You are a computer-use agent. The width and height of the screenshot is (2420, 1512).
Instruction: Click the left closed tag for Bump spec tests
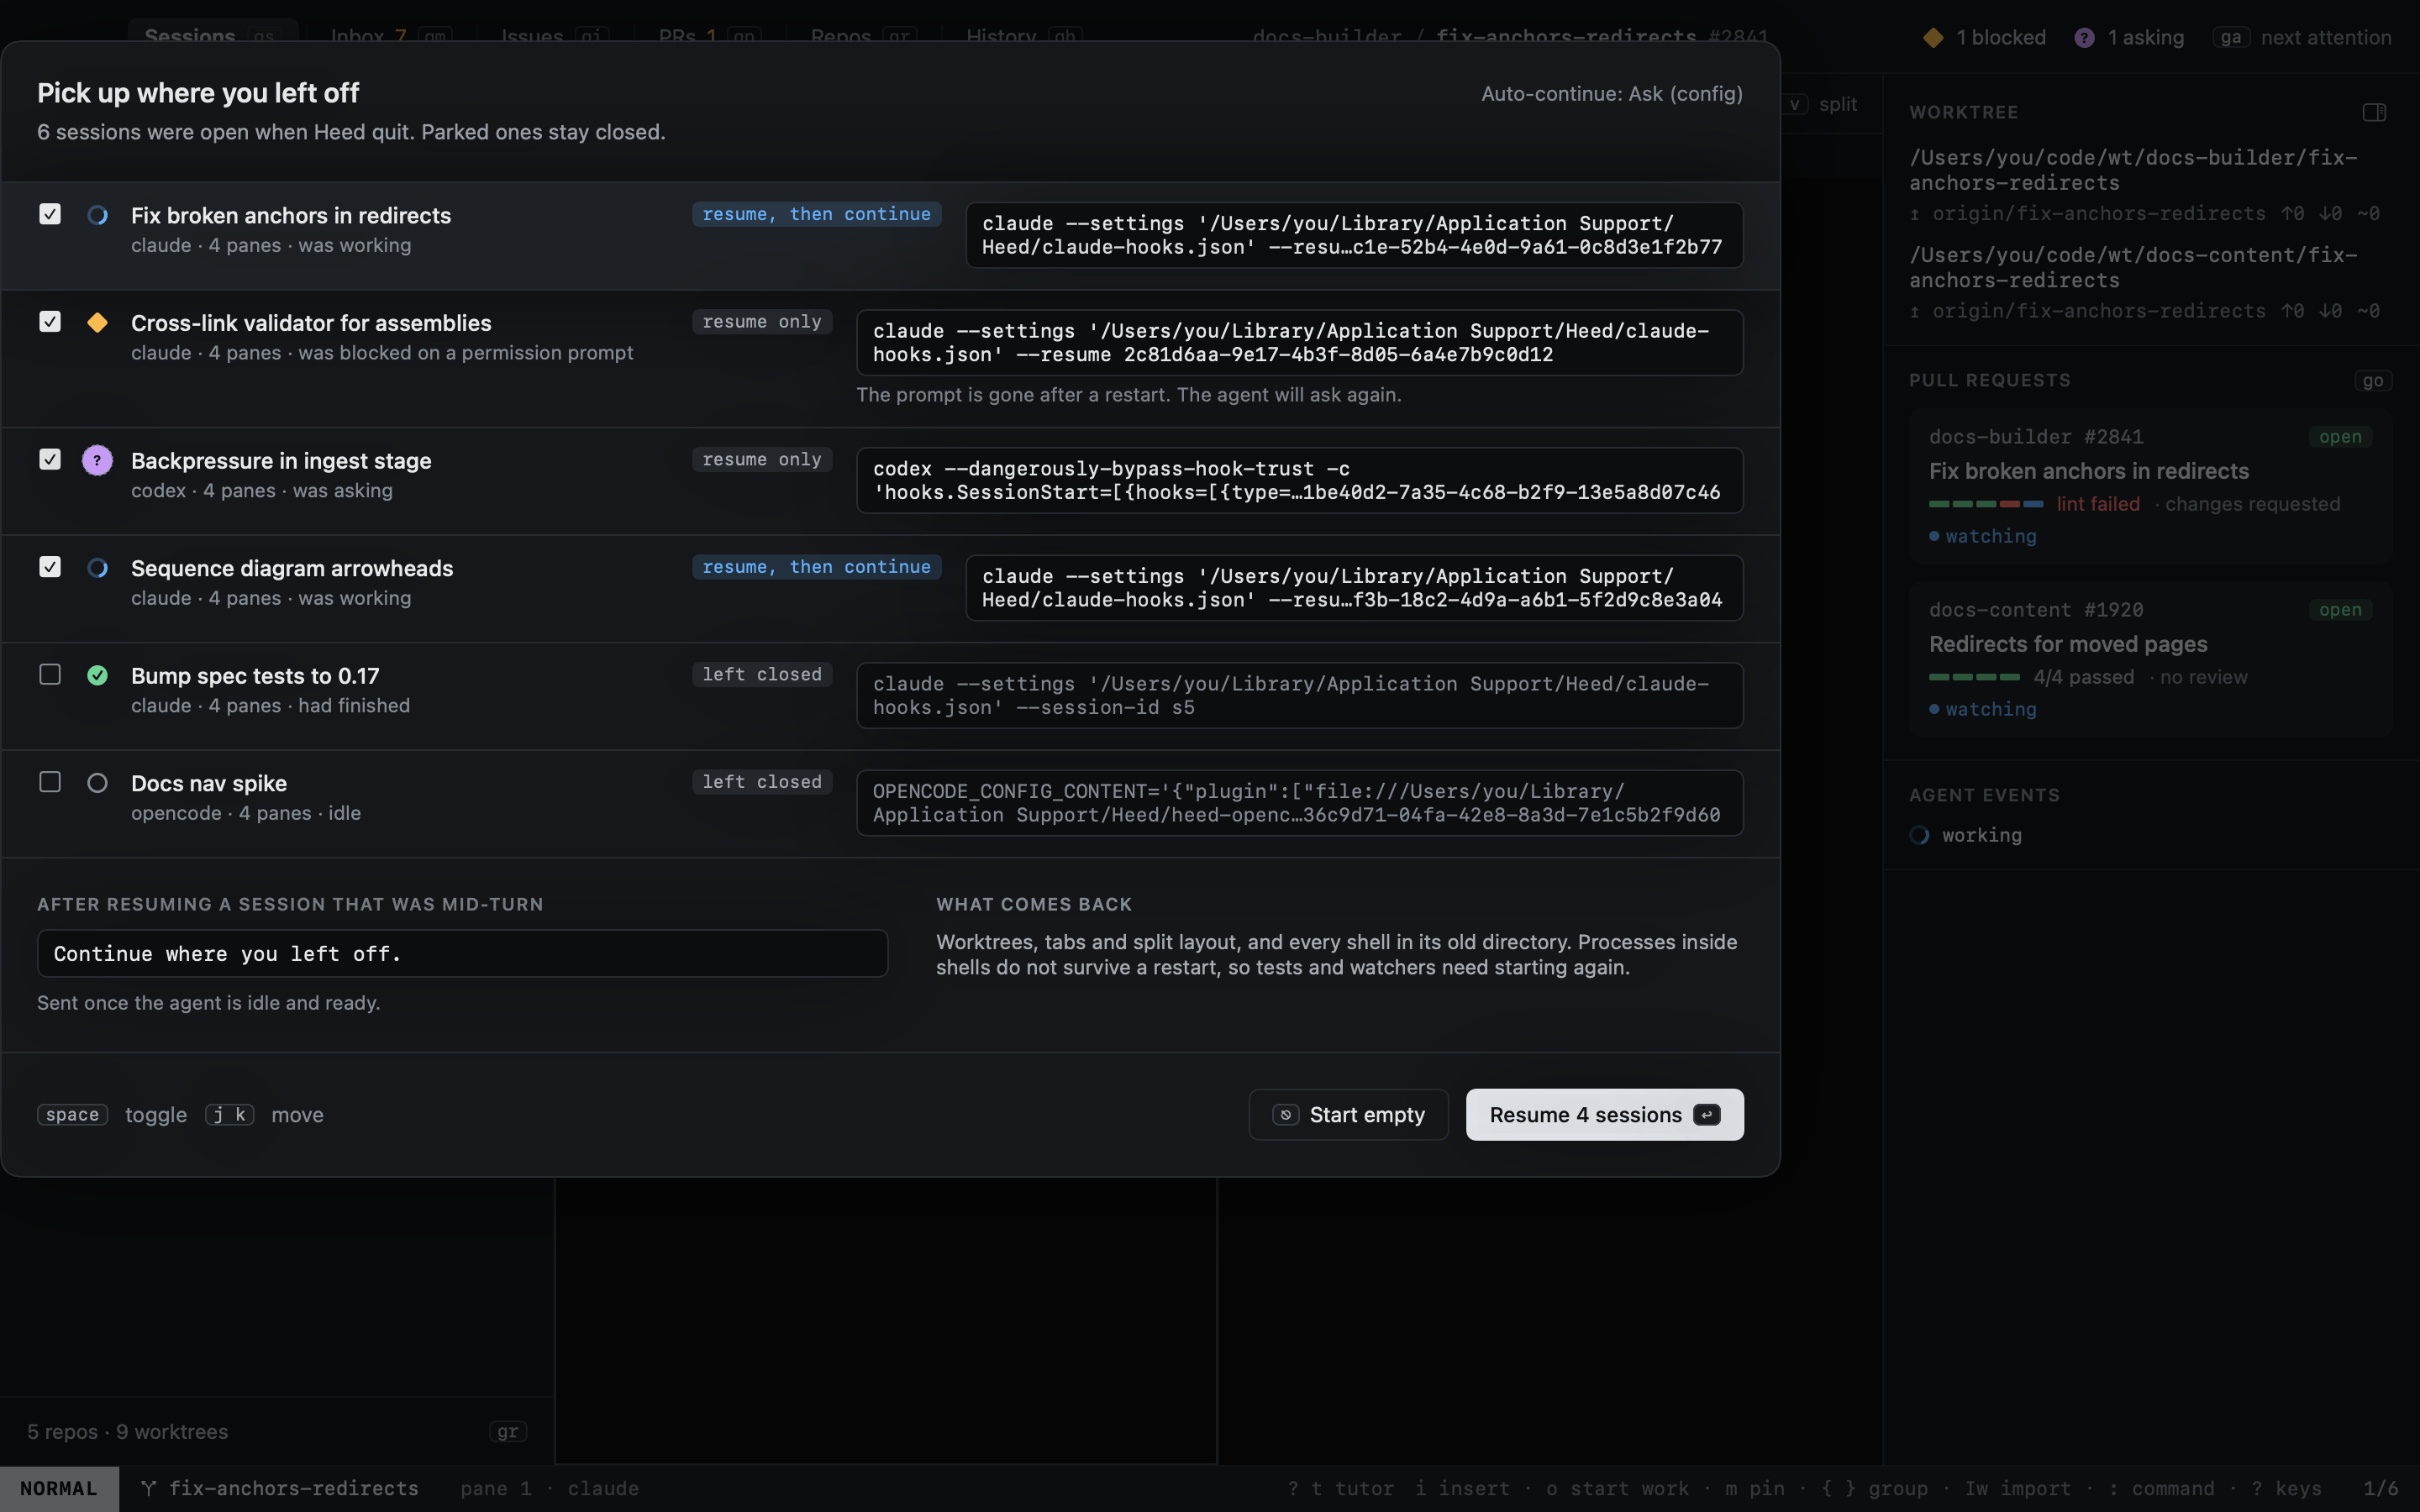[x=761, y=674]
